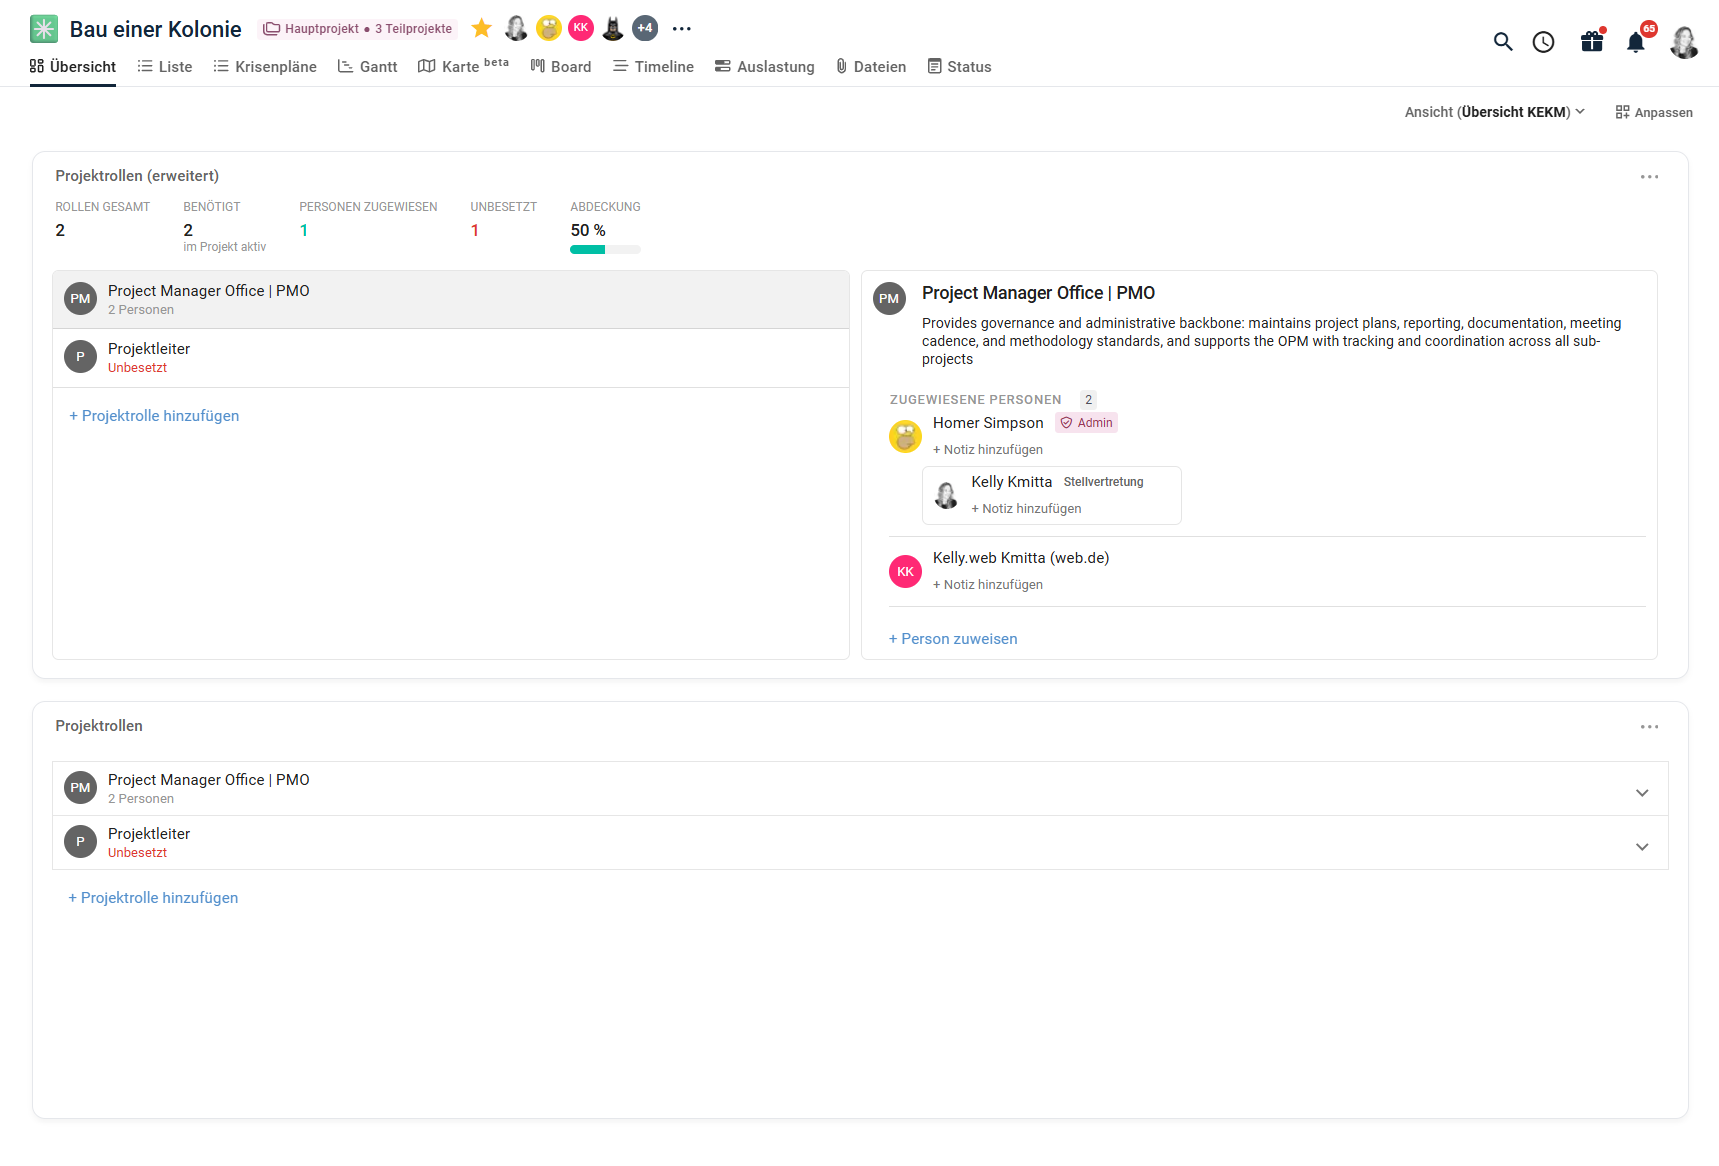This screenshot has height=1166, width=1719.
Task: Click PM badge in role detail panel
Action: [889, 299]
